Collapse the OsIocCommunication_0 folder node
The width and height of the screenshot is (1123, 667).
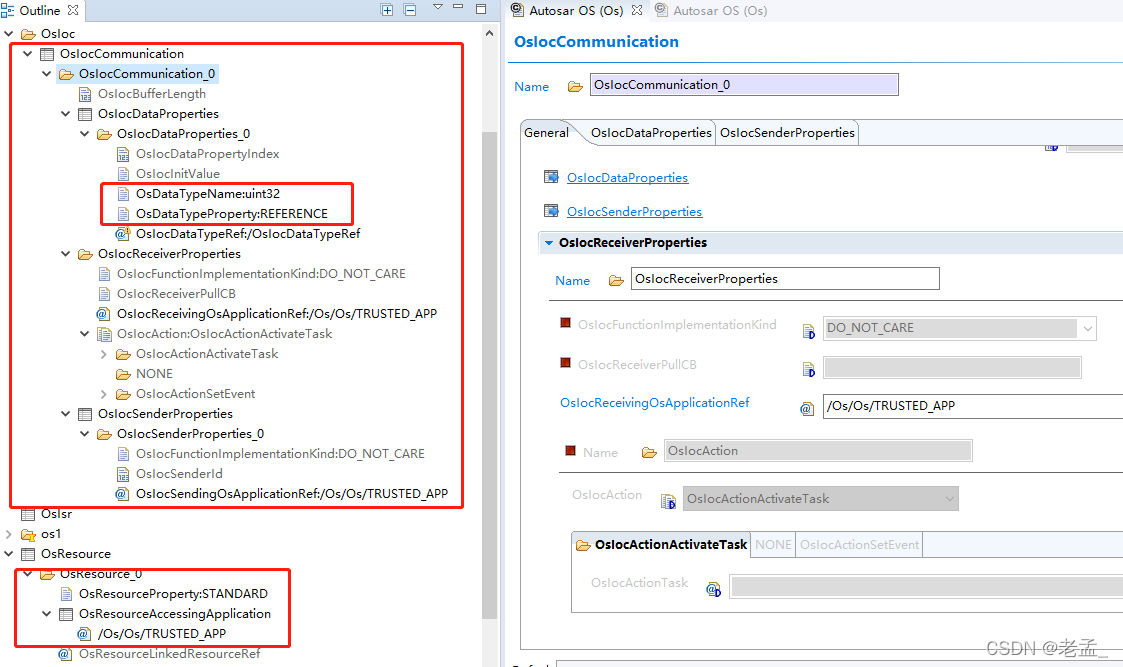tap(47, 74)
